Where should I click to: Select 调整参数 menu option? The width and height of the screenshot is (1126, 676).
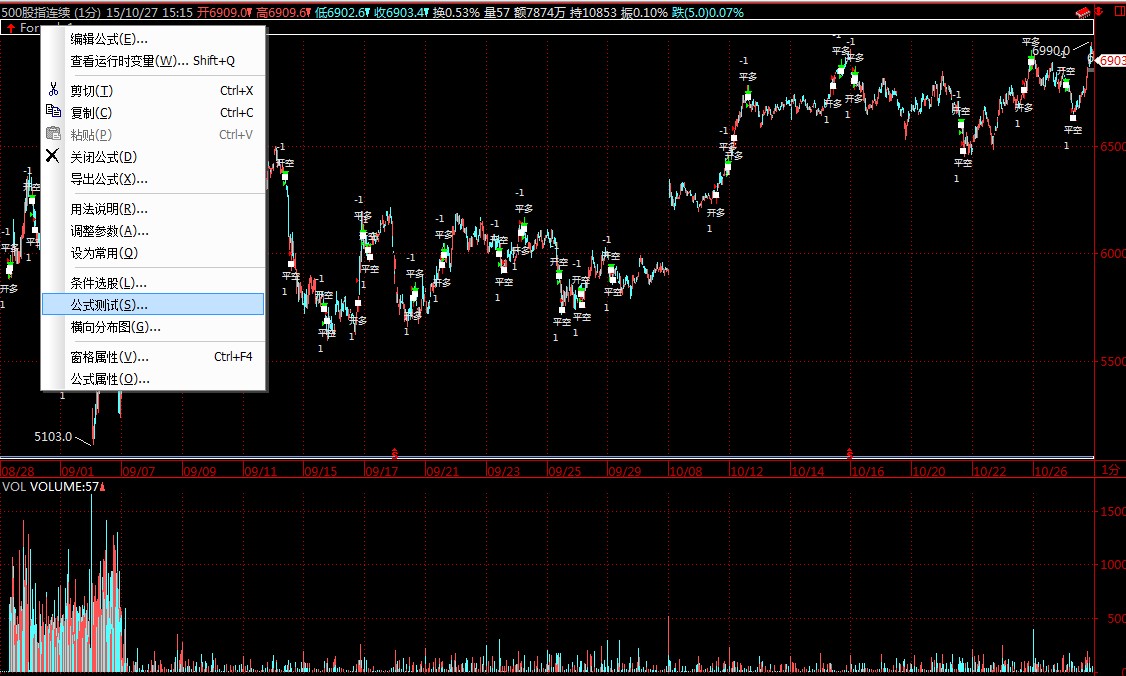(x=108, y=231)
